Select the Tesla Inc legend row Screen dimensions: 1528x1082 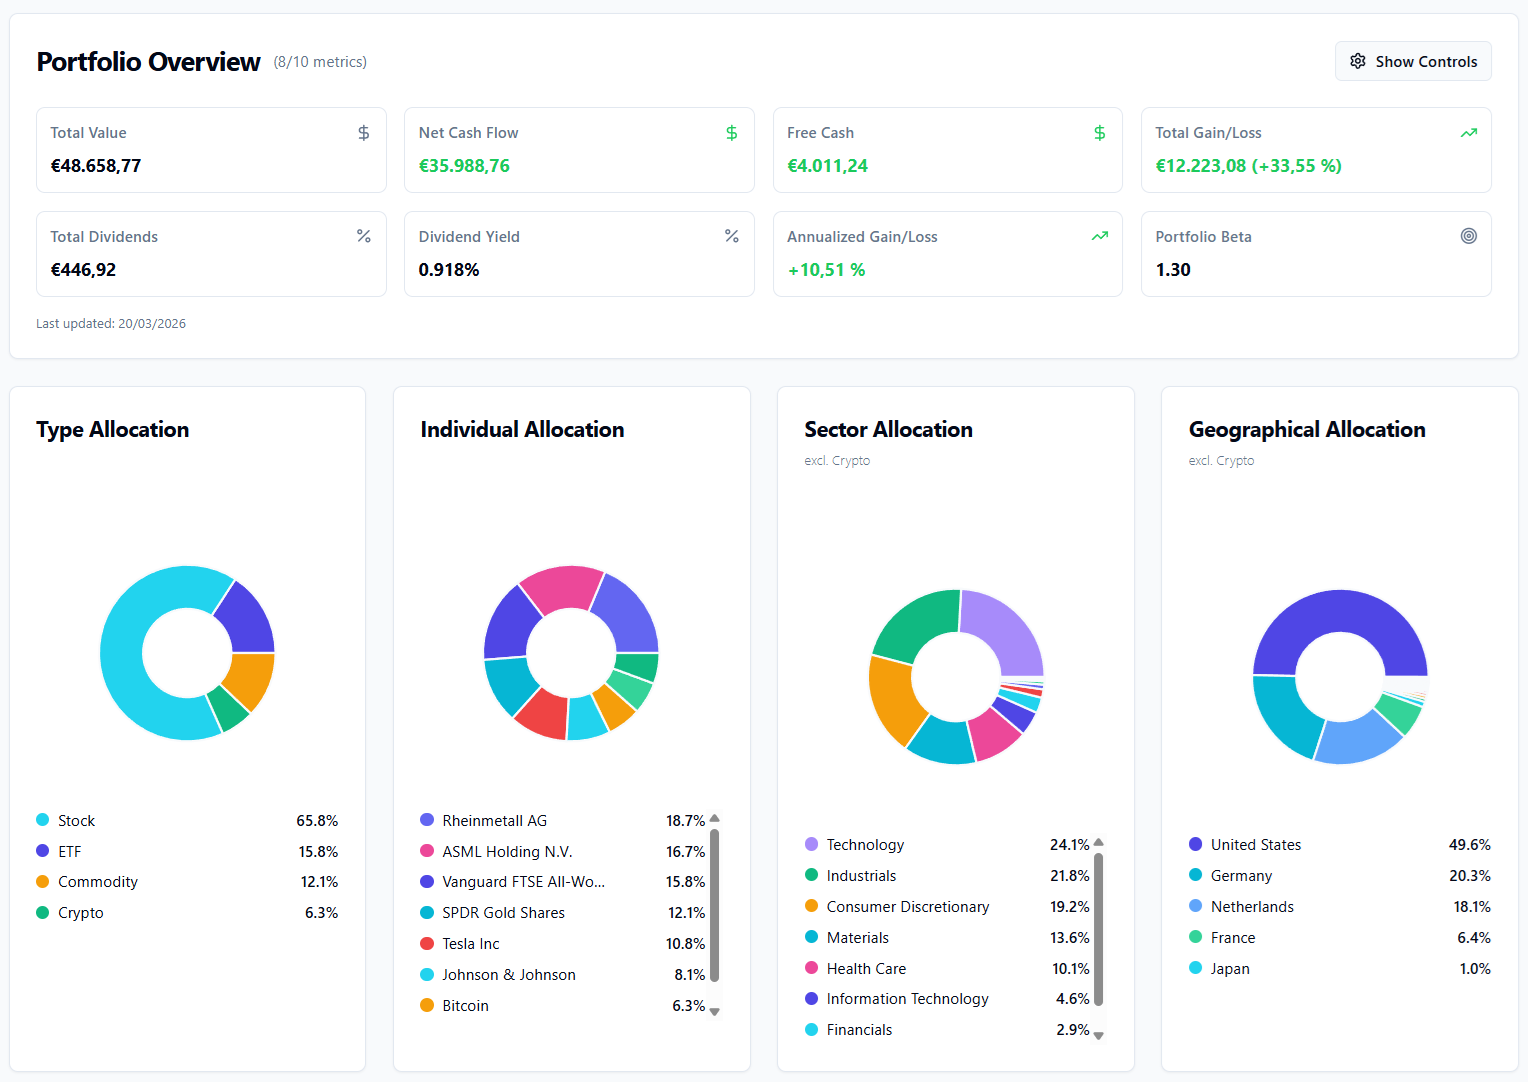coord(563,943)
